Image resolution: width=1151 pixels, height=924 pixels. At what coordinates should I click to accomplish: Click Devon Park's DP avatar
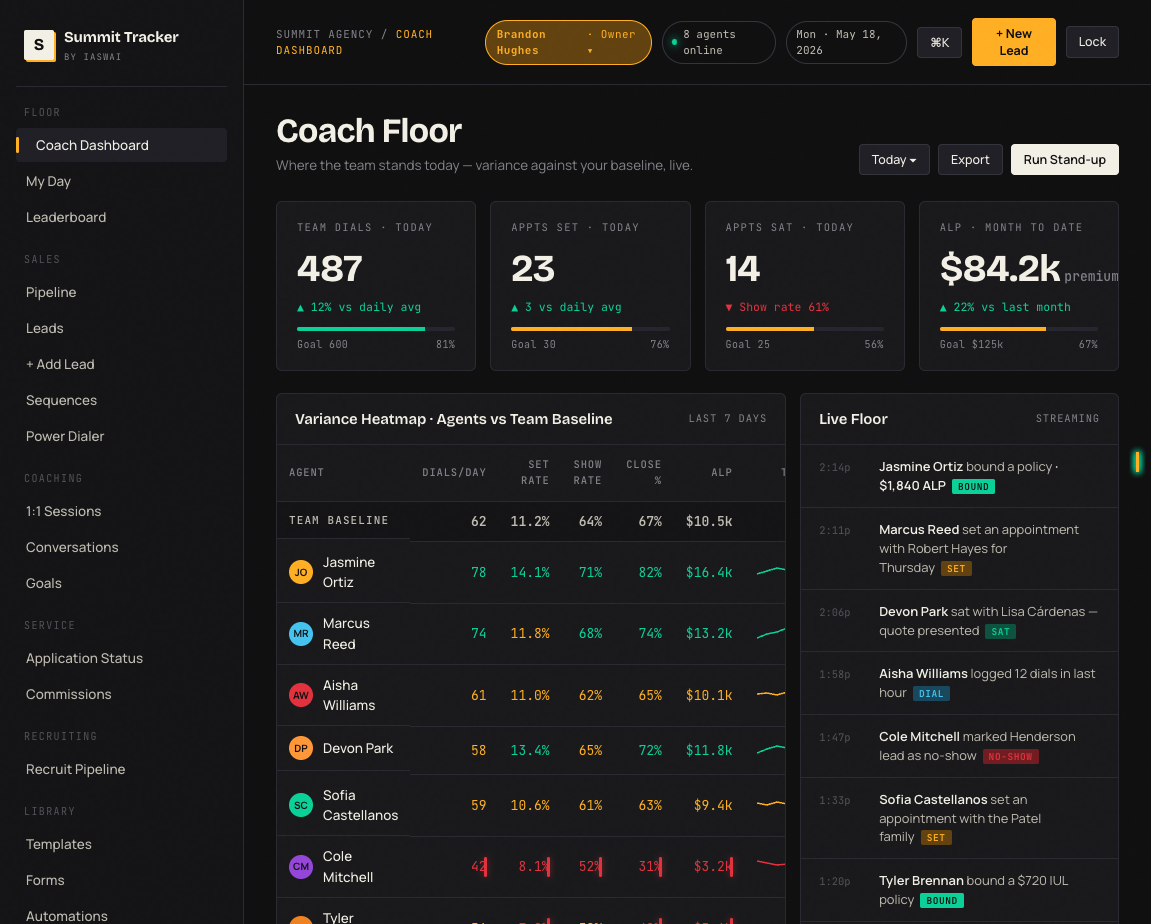click(301, 748)
